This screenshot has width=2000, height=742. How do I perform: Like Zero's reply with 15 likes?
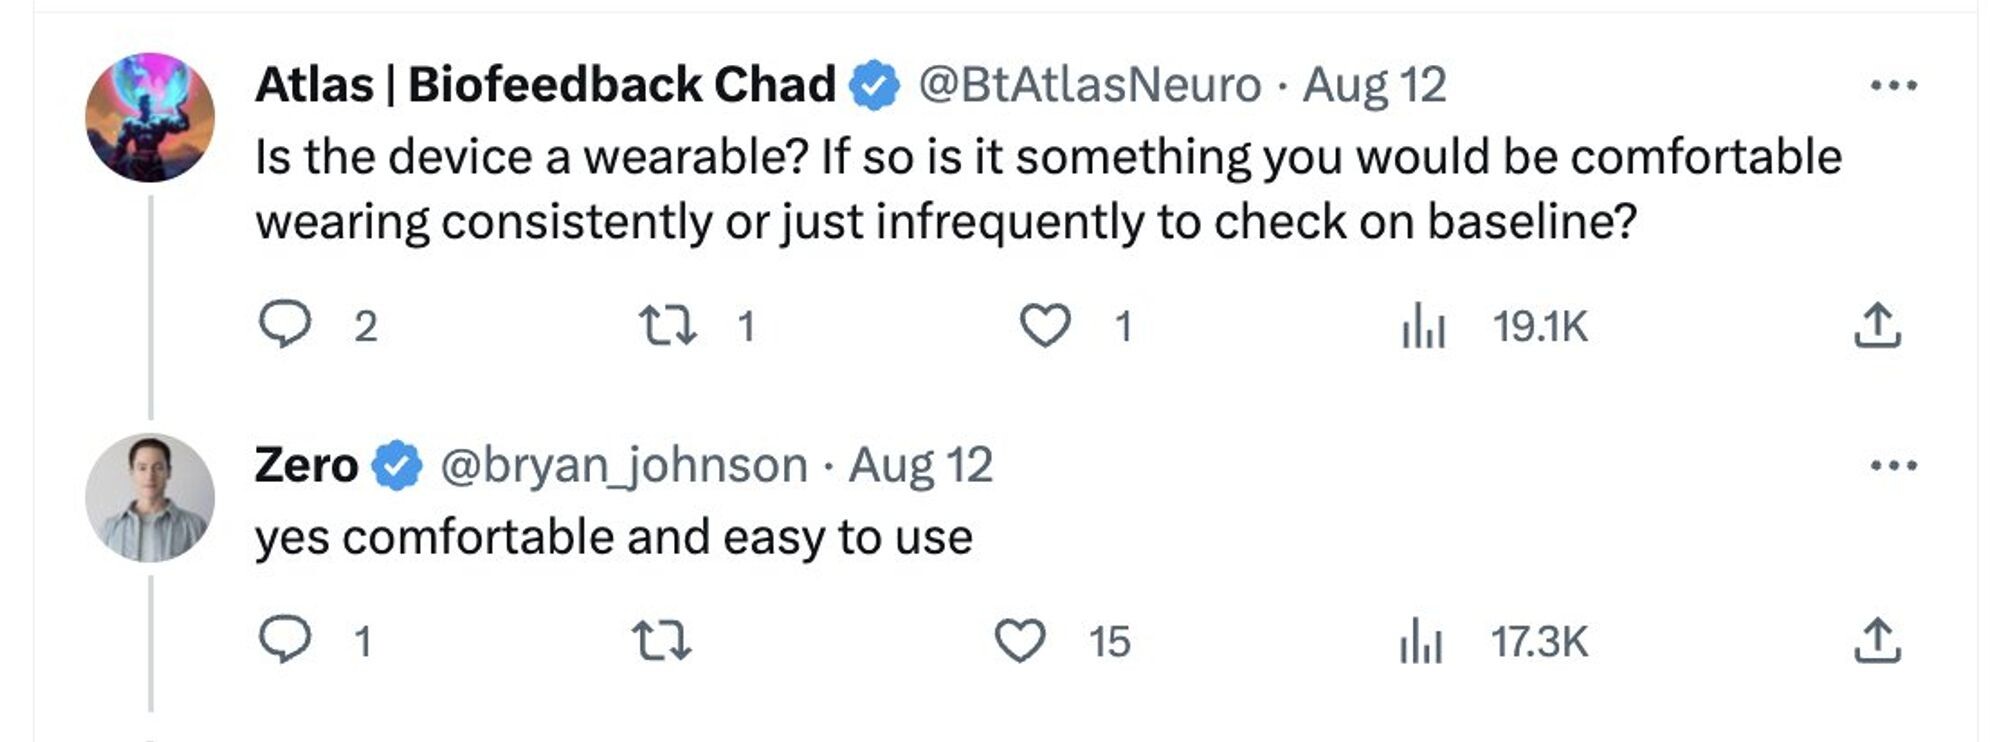coord(1020,641)
